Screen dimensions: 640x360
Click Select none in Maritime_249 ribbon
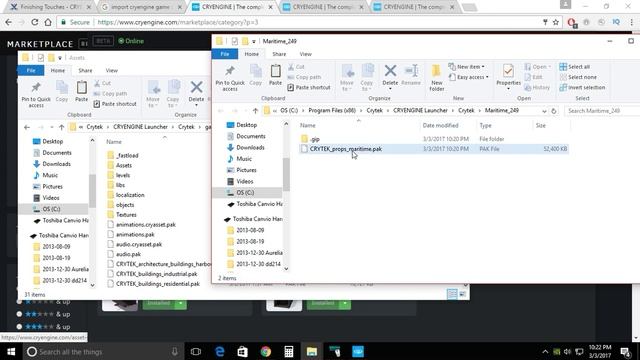[x=578, y=77]
